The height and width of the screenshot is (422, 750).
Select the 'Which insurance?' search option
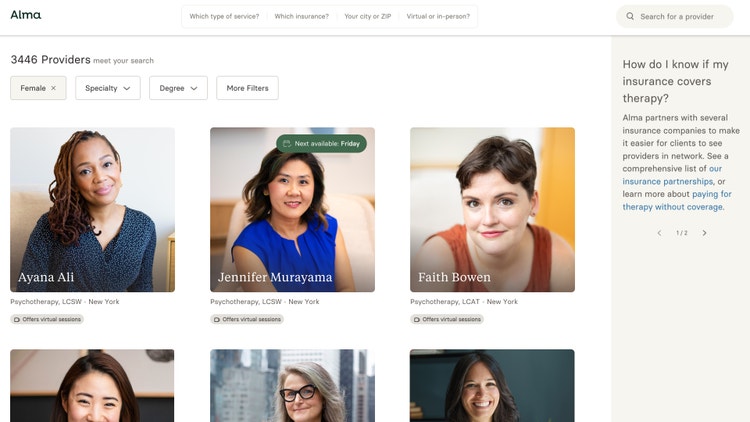point(301,16)
